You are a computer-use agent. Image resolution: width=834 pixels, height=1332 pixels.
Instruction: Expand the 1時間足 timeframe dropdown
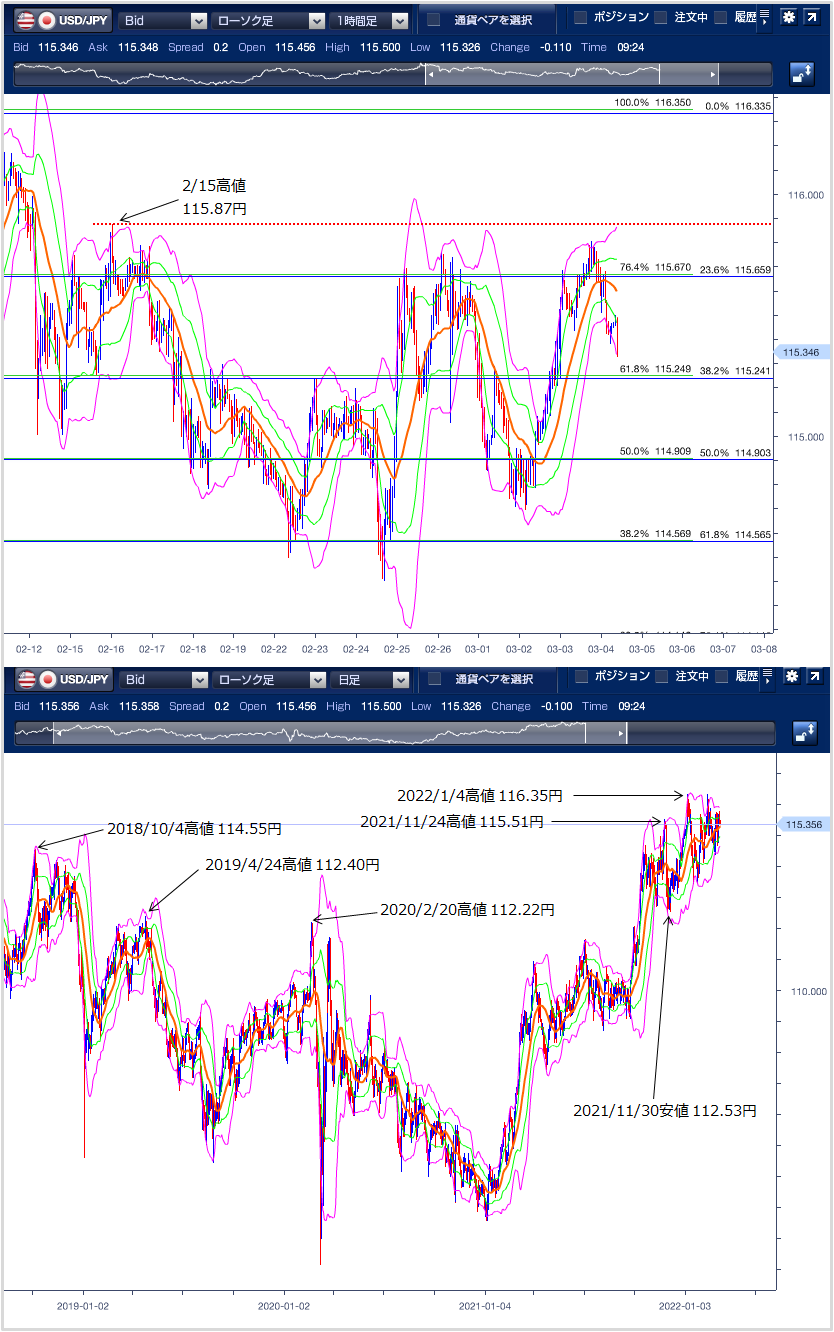pos(370,20)
